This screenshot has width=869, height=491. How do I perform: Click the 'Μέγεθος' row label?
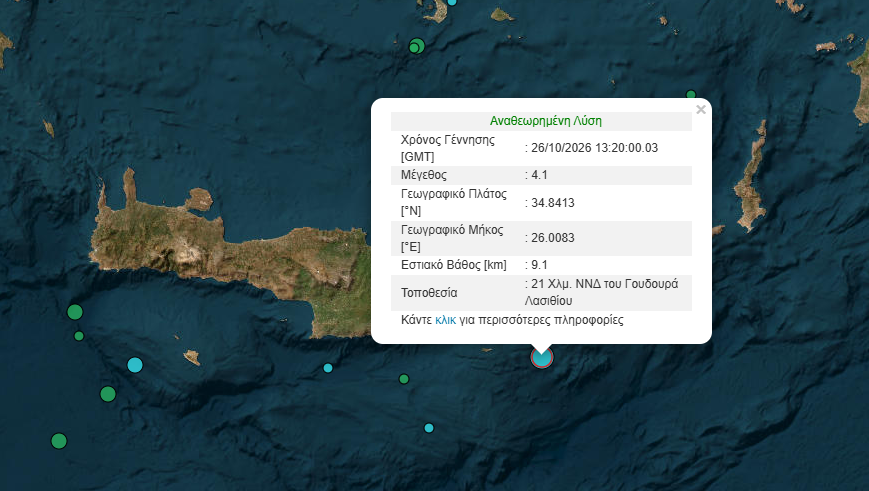423,175
